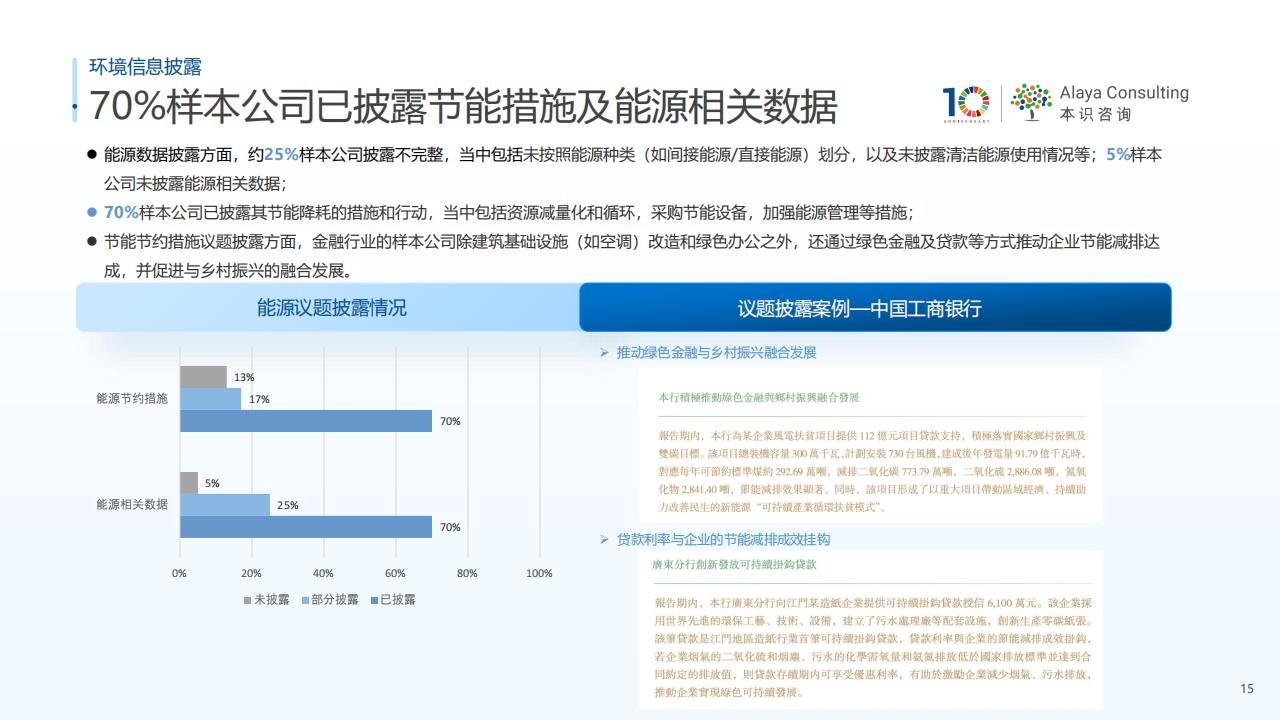Click the dark blue 70% bar for 能源相关数据
The width and height of the screenshot is (1280, 720).
coord(306,527)
